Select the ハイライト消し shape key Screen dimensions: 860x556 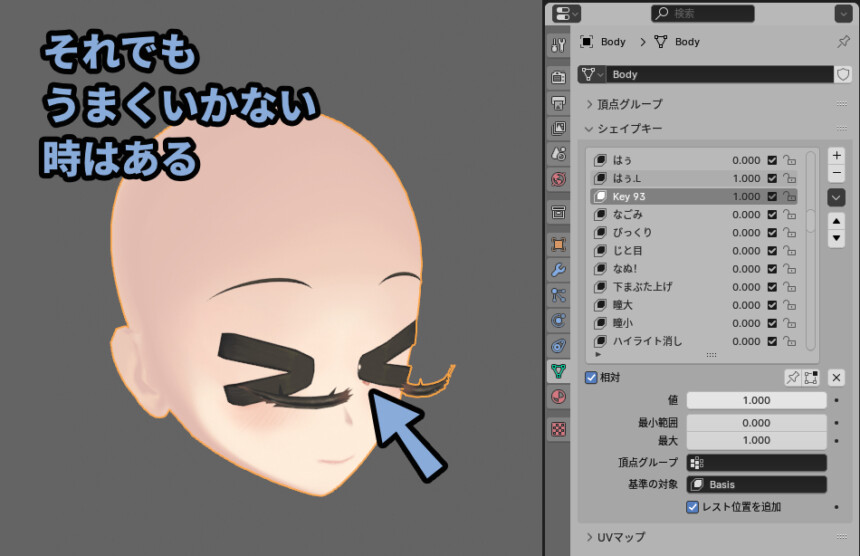[694, 341]
